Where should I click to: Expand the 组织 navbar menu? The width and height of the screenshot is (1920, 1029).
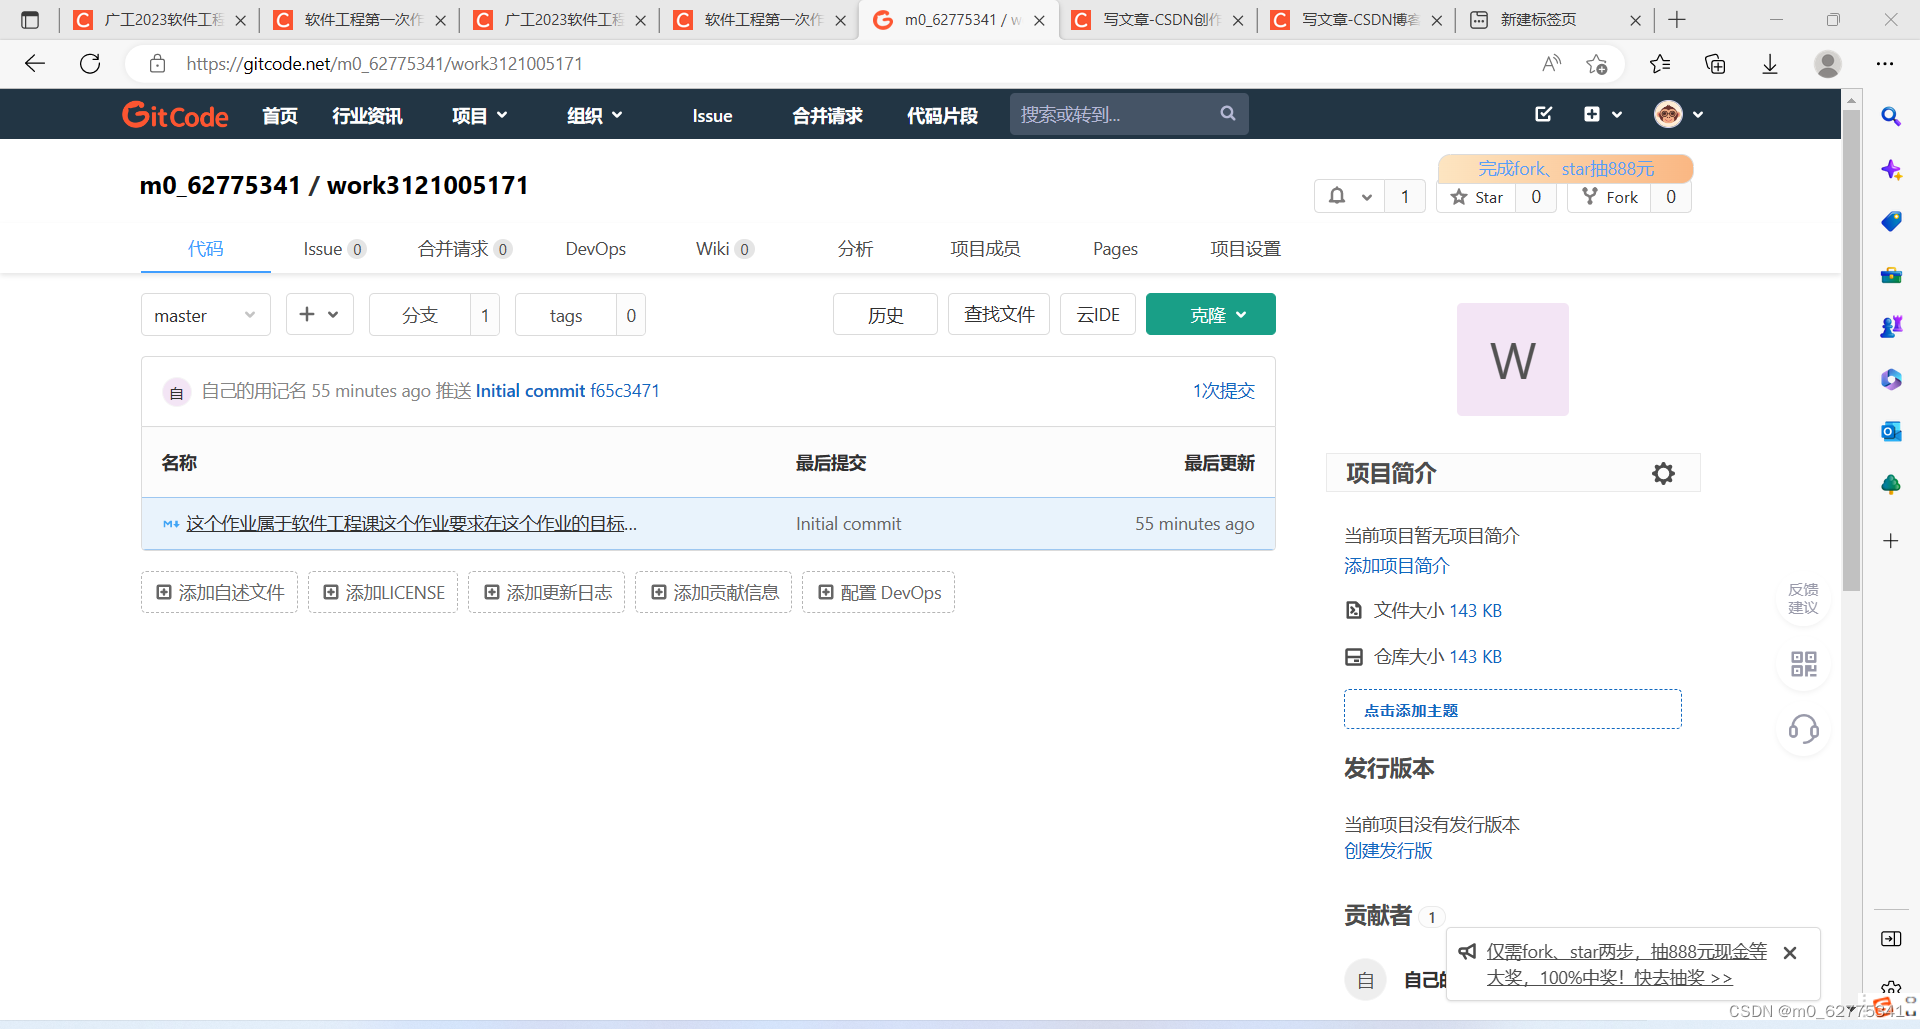tap(594, 115)
